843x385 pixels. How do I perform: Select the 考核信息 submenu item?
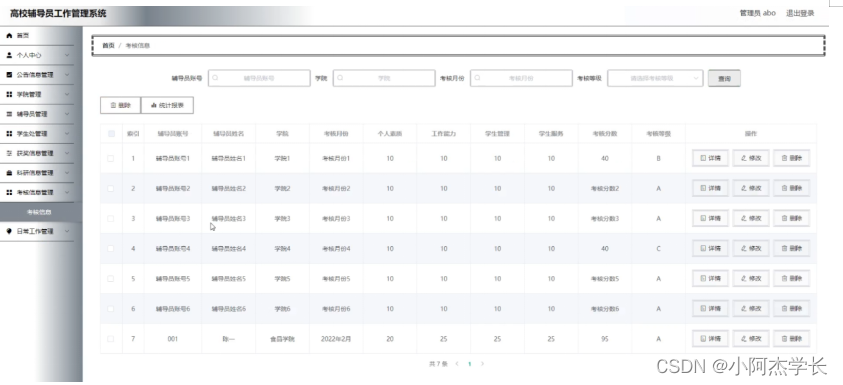coord(41,212)
